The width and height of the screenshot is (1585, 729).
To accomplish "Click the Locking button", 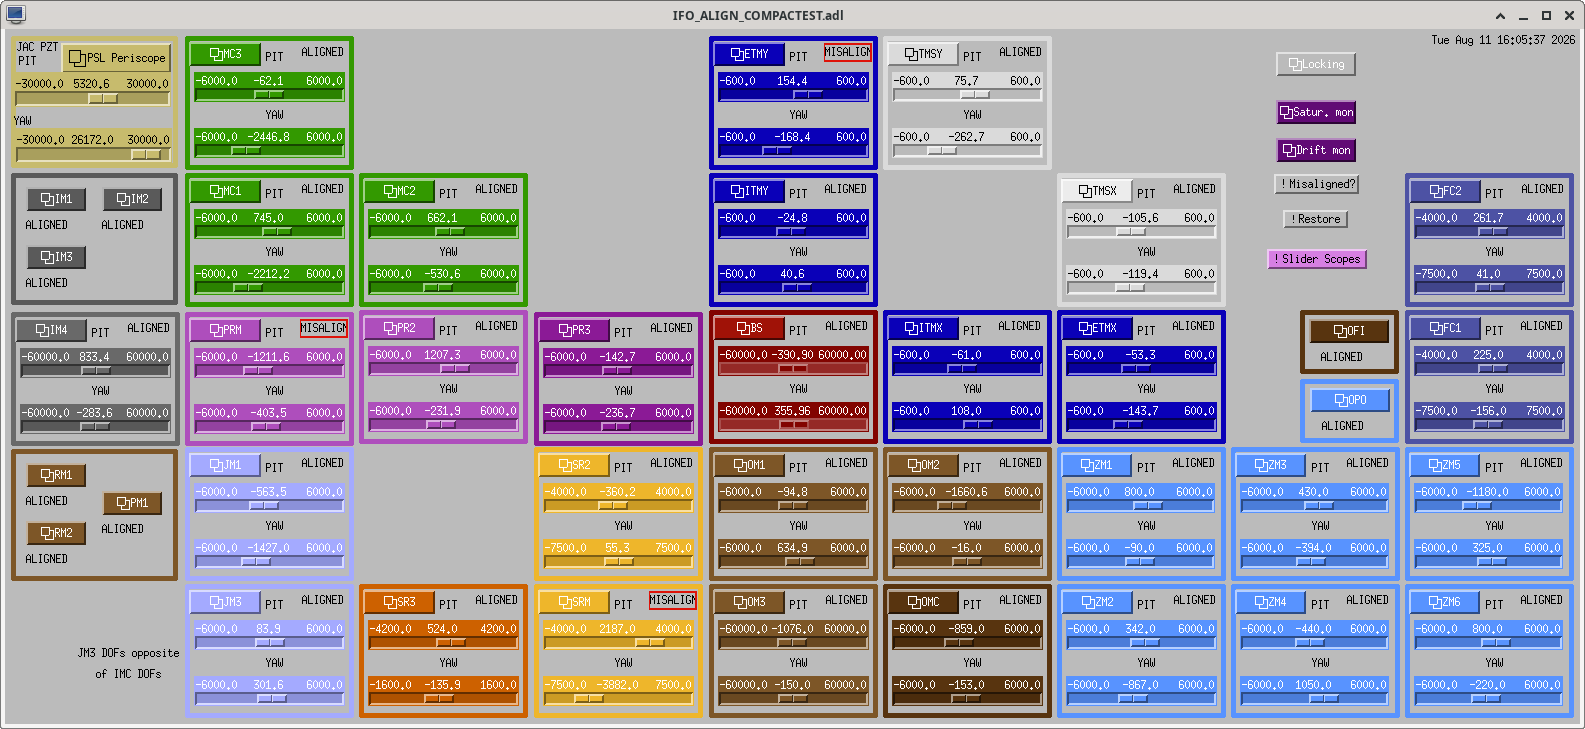I will tap(1316, 64).
